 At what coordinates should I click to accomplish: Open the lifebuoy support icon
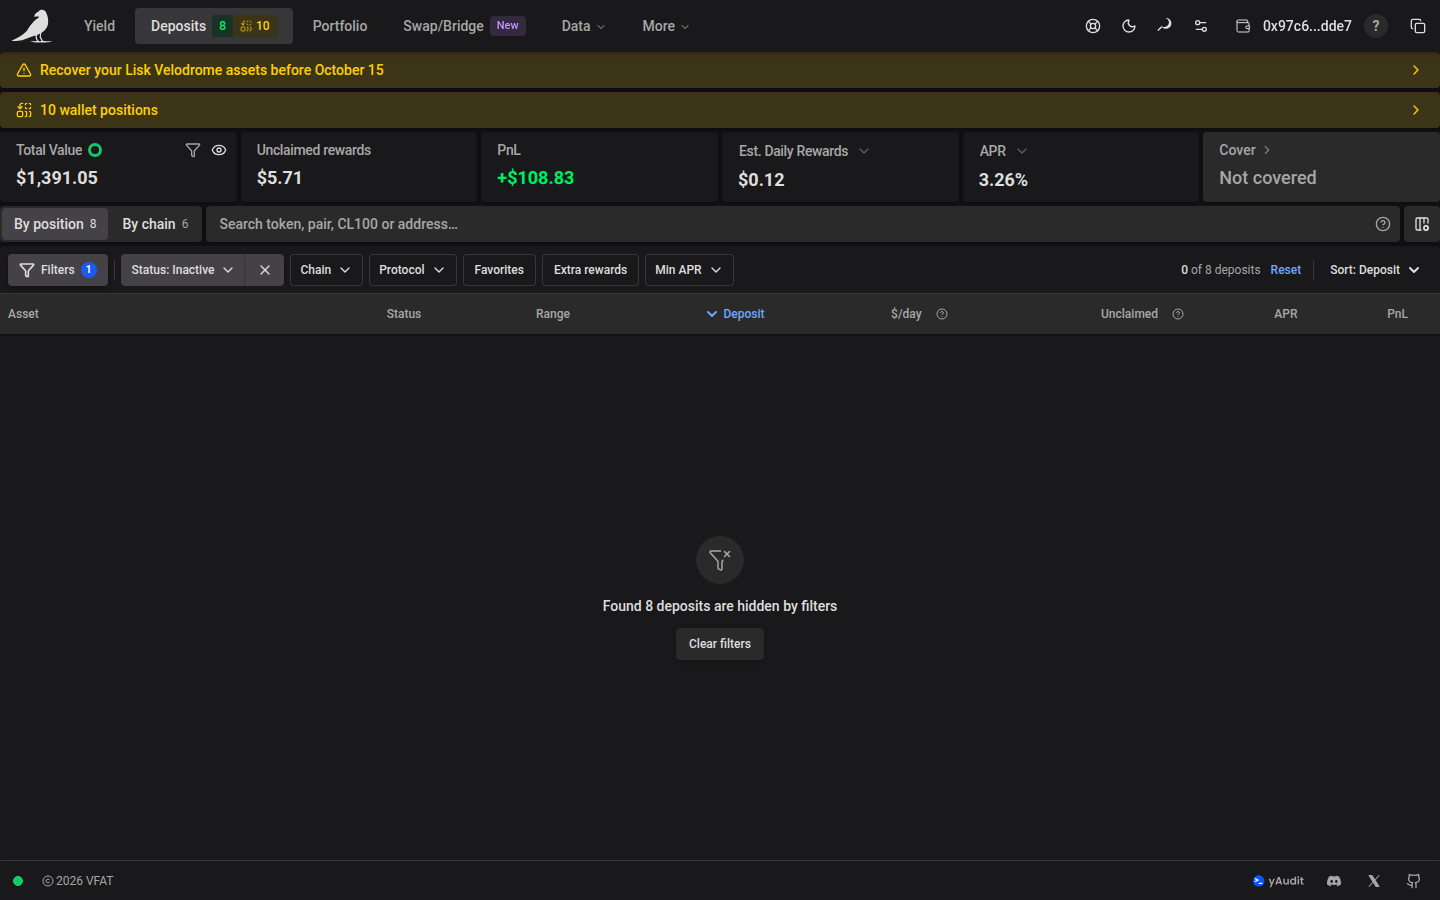[1093, 26]
